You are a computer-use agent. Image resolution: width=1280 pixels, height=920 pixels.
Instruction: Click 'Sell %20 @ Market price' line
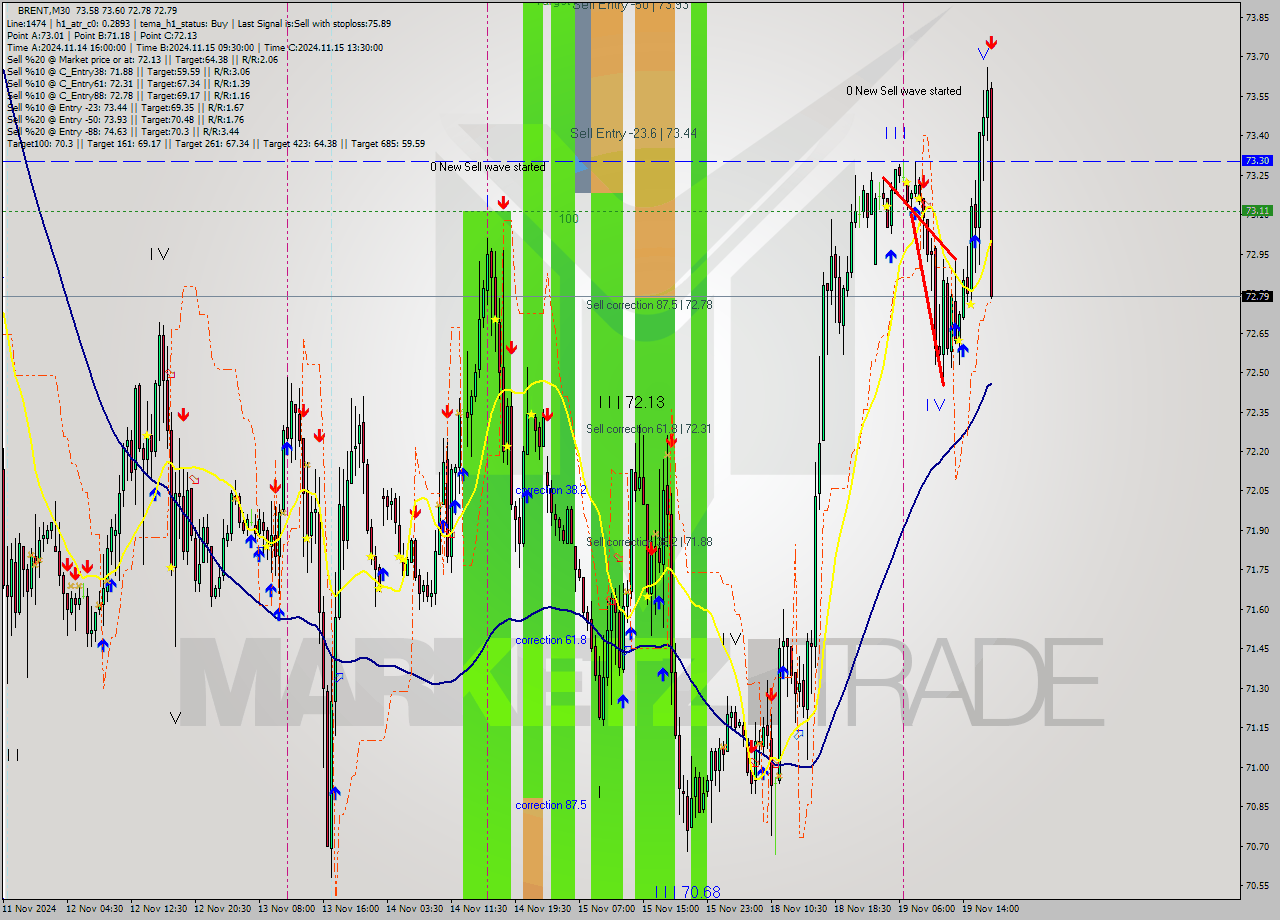[x=141, y=59]
